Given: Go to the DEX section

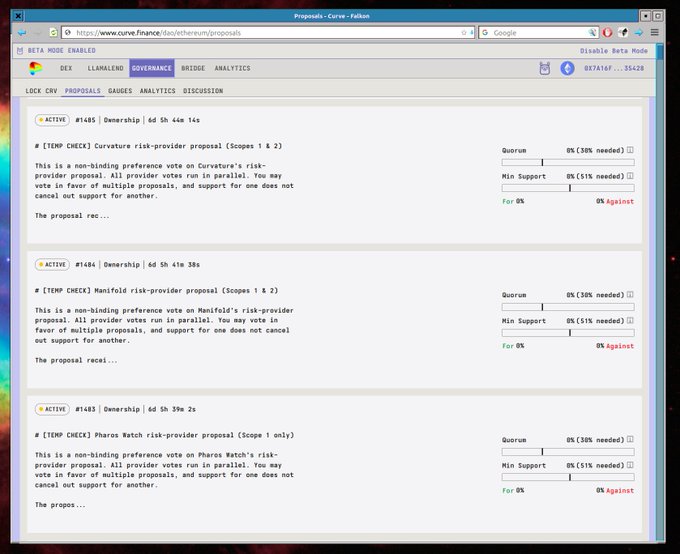Looking at the screenshot, I should point(66,68).
